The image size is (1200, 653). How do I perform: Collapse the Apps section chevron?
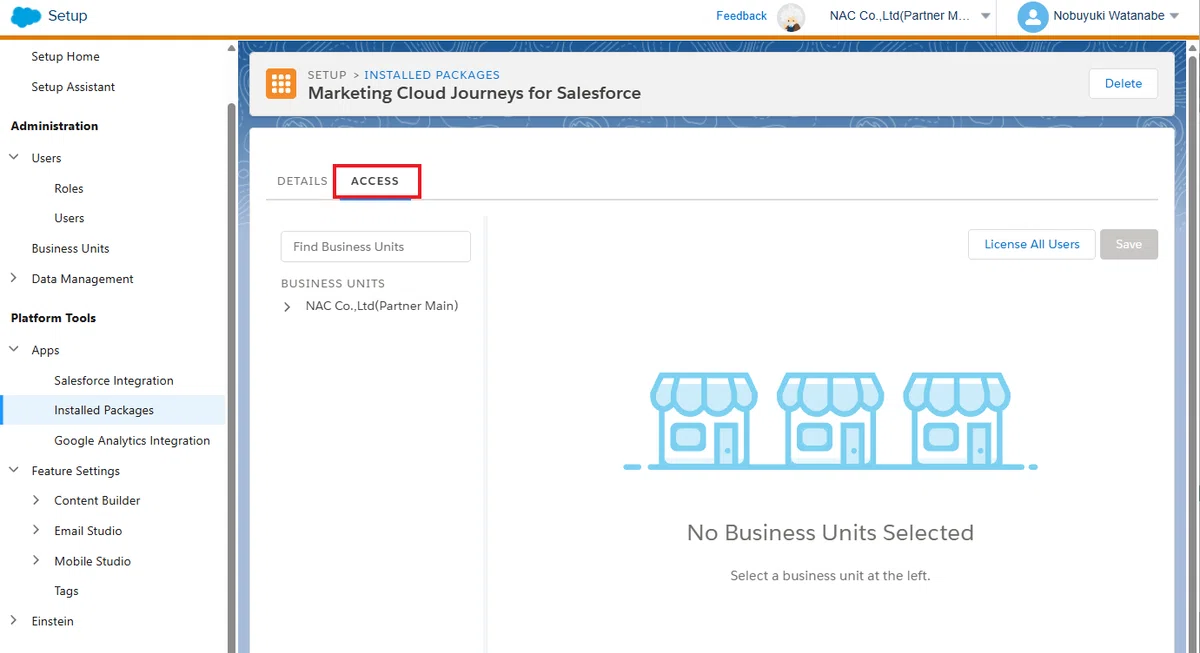pyautogui.click(x=14, y=349)
